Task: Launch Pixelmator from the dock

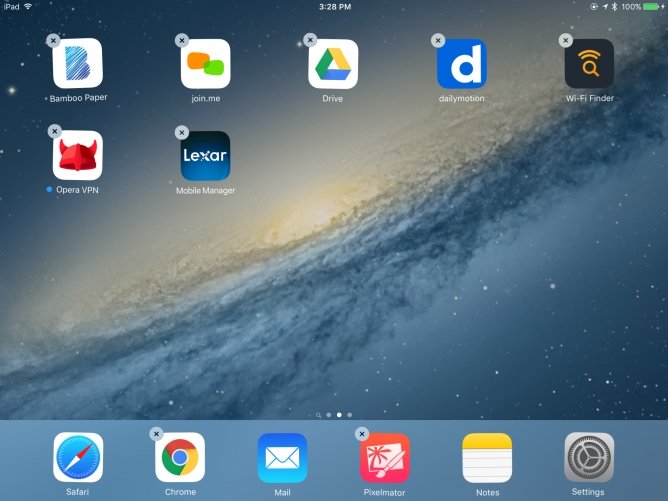Action: coord(385,458)
